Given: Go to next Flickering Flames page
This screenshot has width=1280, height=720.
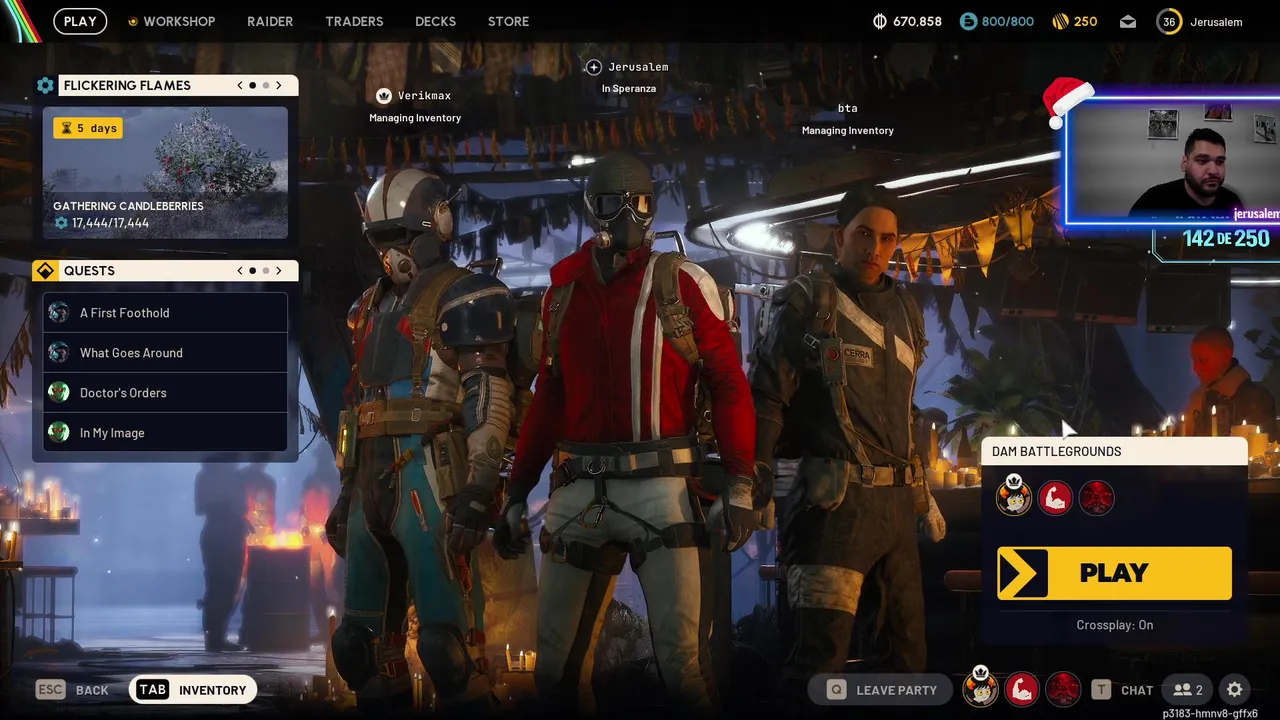Looking at the screenshot, I should click(279, 85).
